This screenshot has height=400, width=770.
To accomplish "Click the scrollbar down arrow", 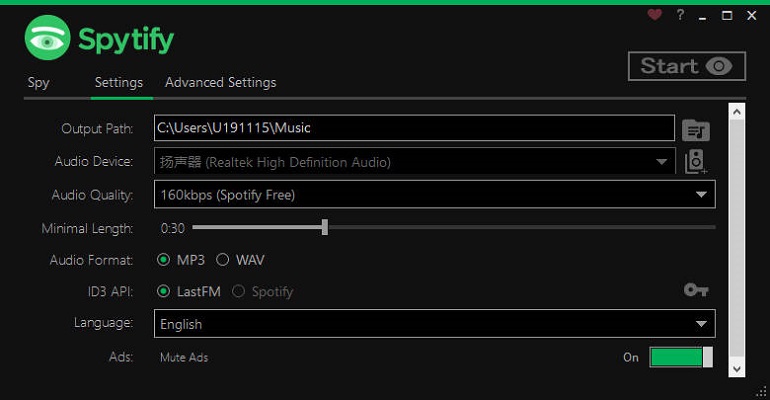I will [x=737, y=369].
